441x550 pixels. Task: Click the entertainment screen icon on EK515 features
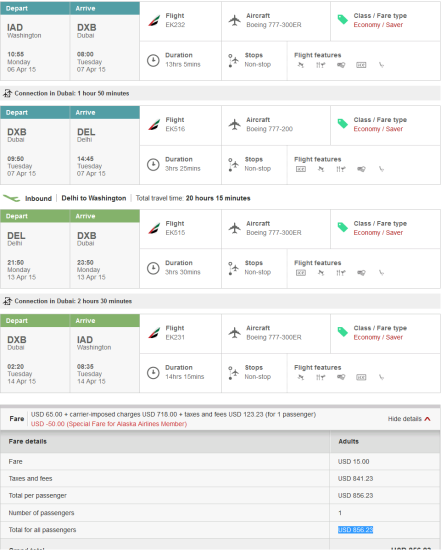click(301, 273)
